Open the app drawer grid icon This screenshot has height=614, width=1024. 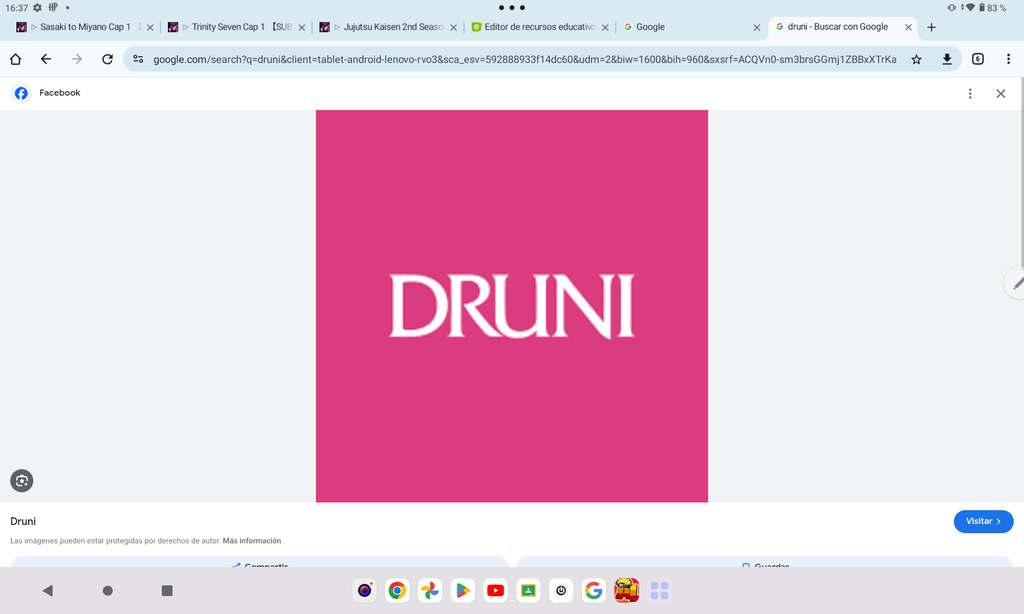[x=660, y=590]
